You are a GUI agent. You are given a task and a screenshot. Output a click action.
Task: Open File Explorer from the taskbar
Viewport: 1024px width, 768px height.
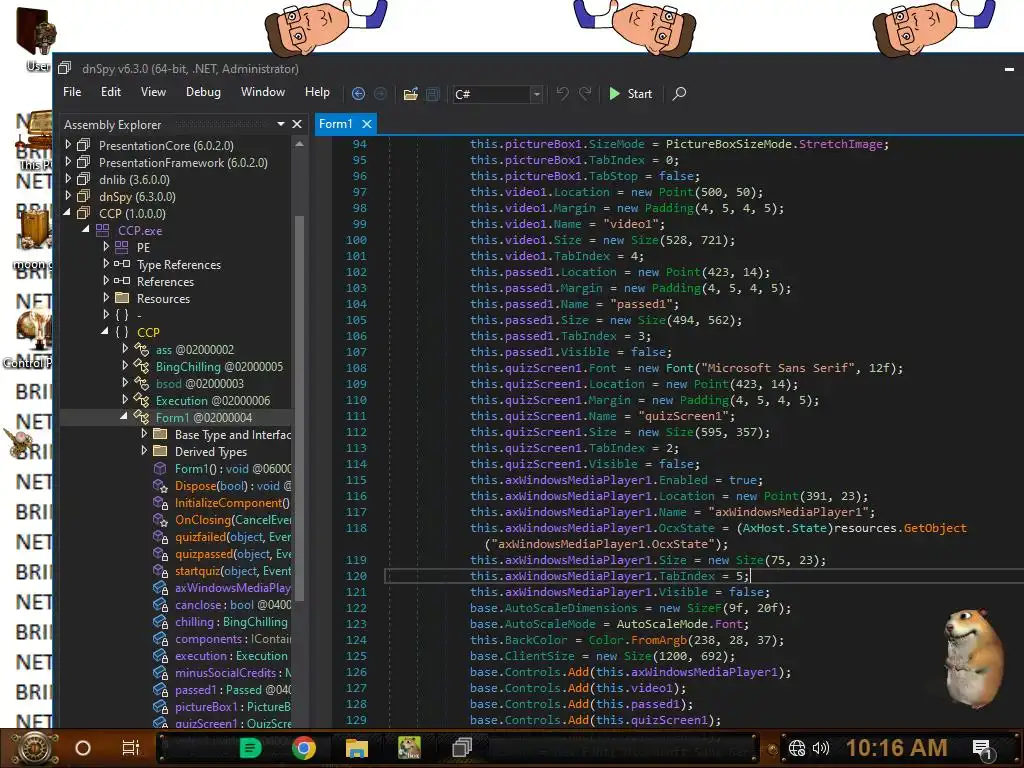click(x=357, y=748)
